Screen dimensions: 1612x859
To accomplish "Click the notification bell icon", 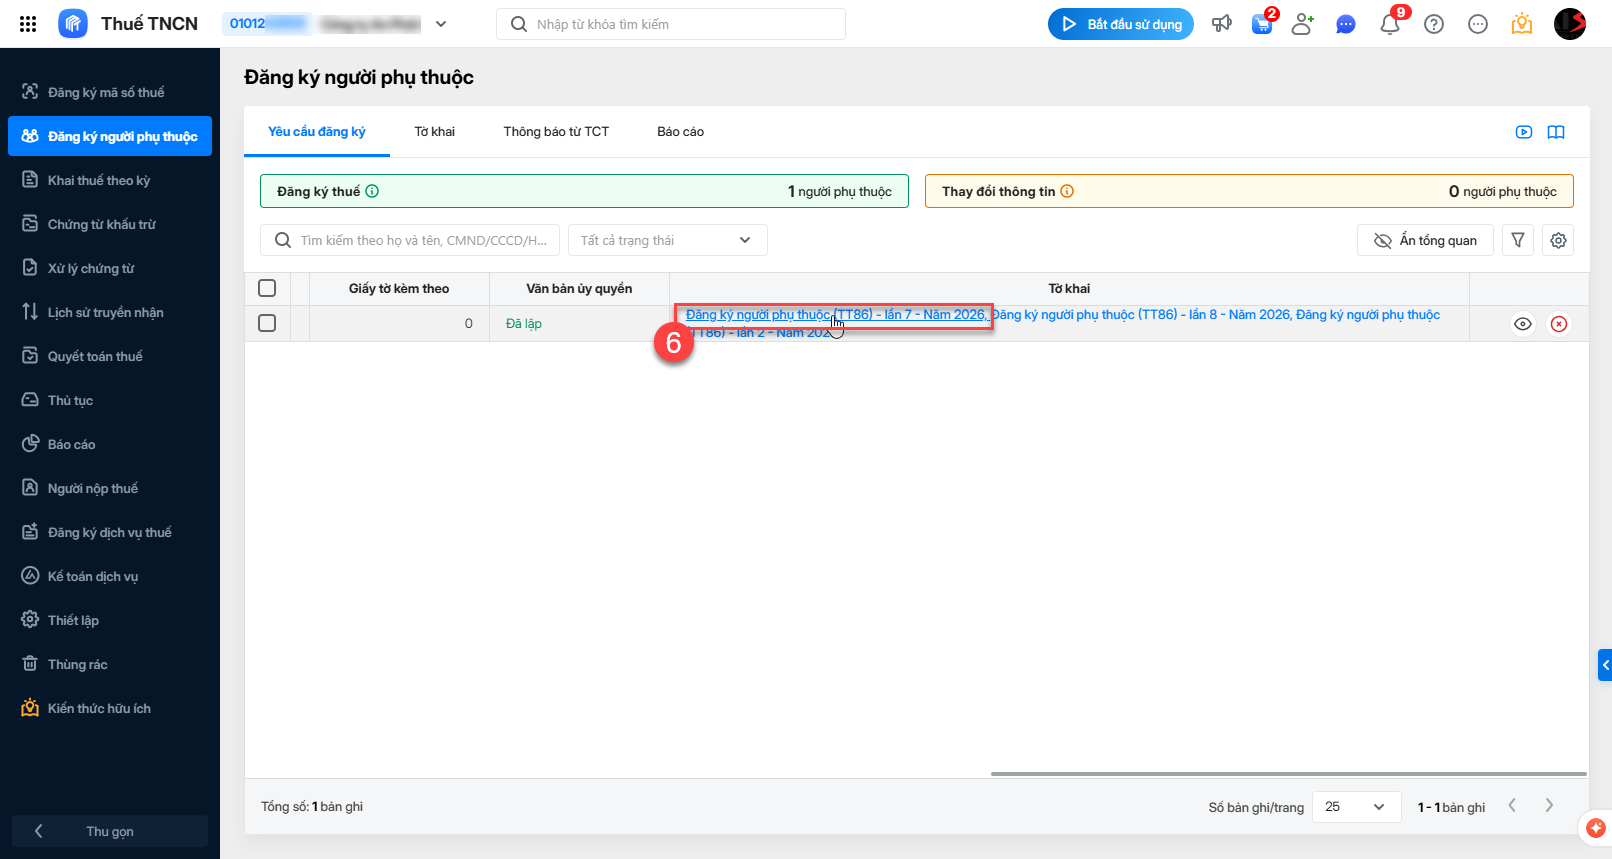I will [1389, 24].
